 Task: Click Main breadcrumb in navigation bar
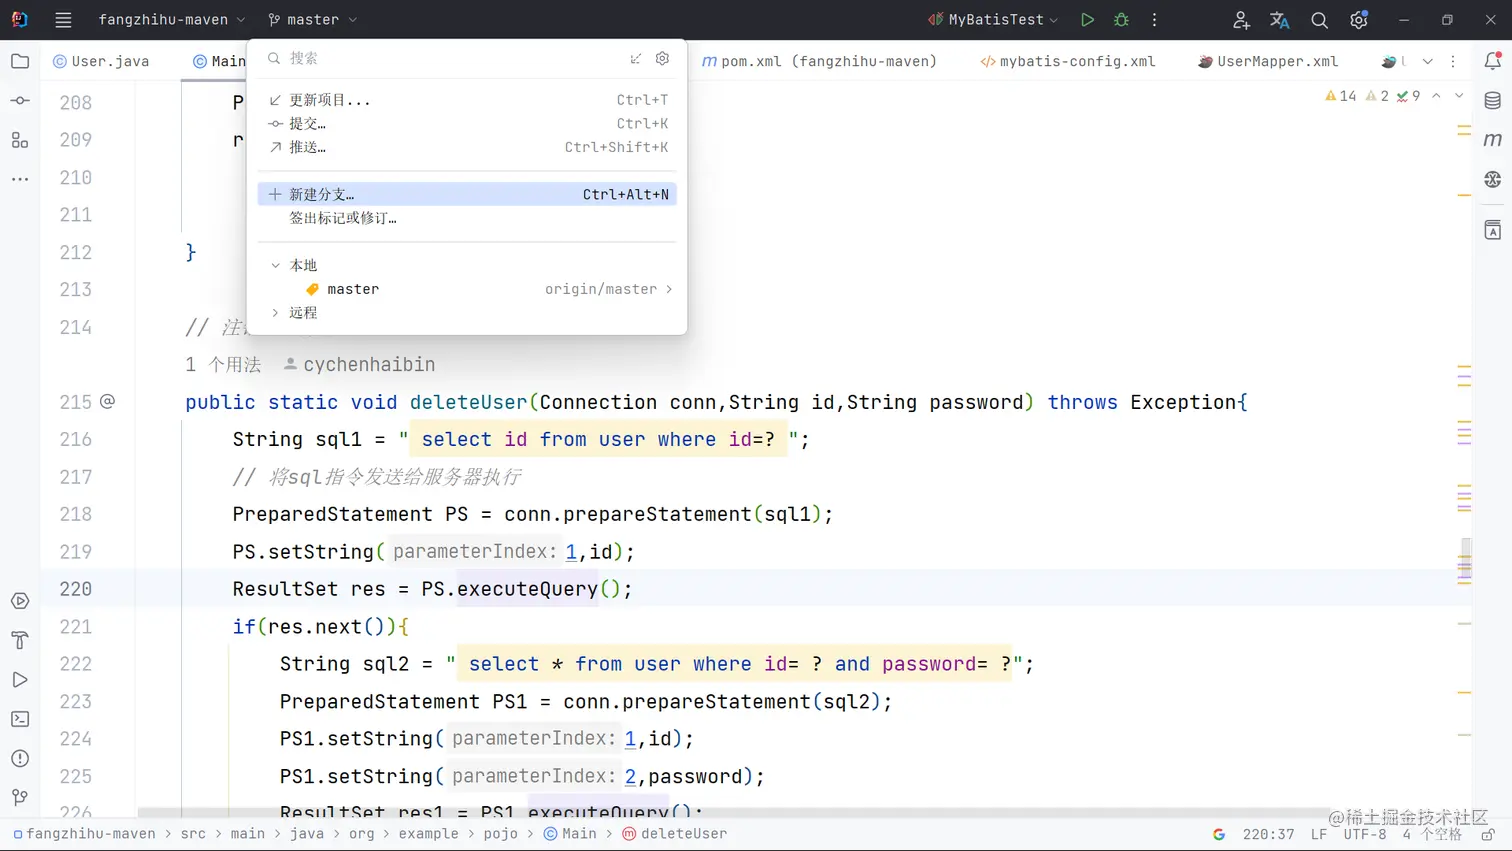pyautogui.click(x=570, y=834)
